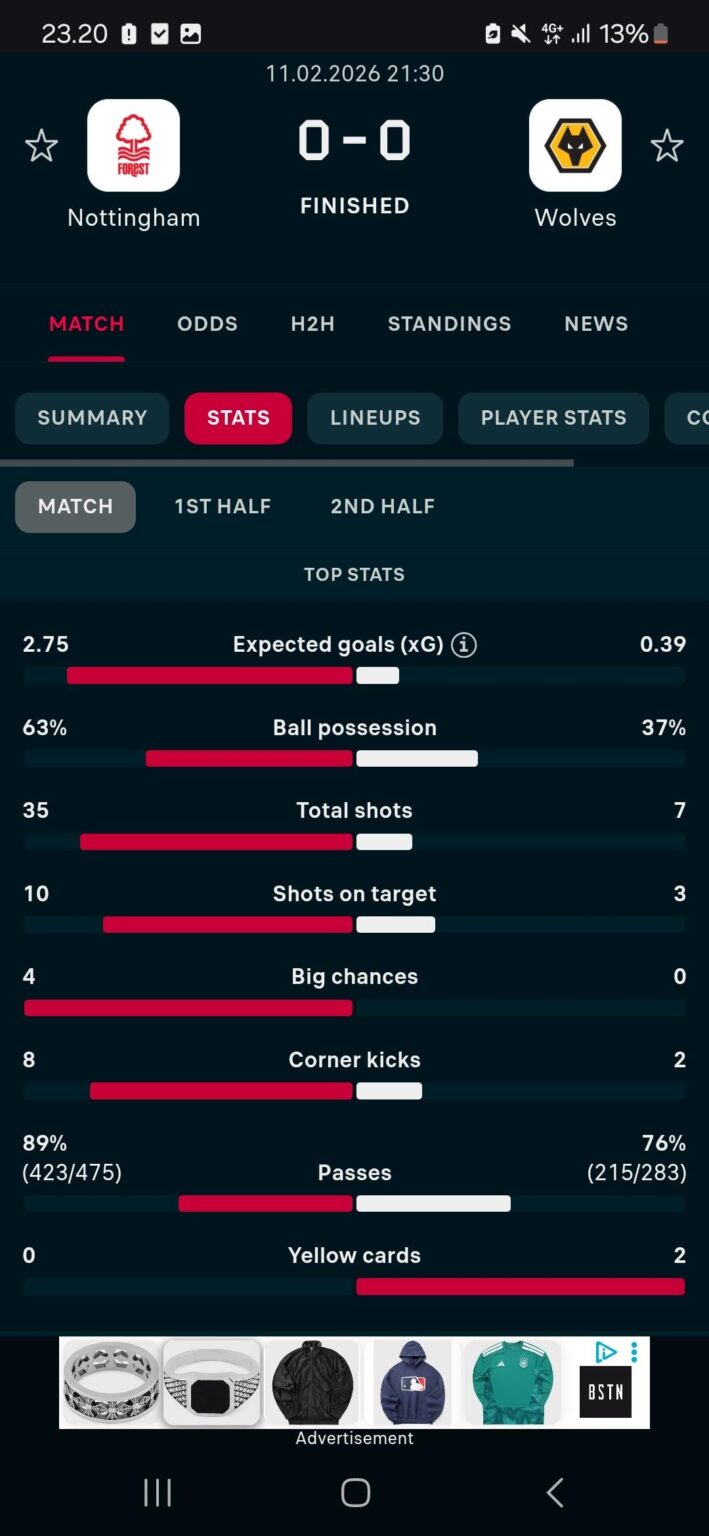Tap the Nottingham Forest club crest
This screenshot has width=709, height=1536.
[133, 145]
